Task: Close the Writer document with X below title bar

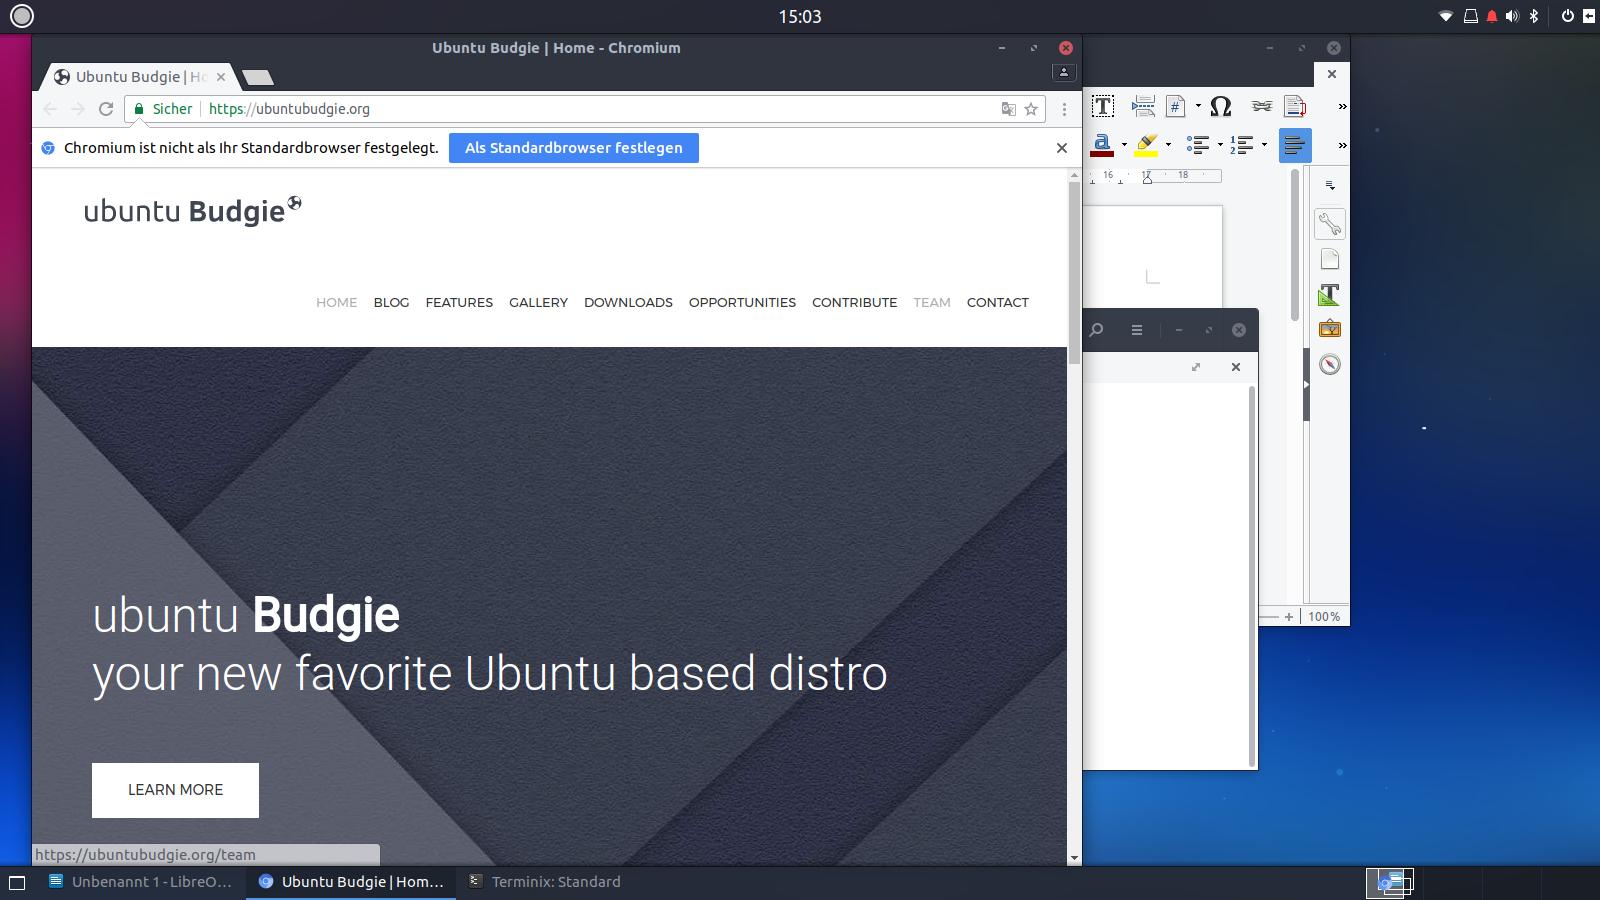Action: click(1331, 74)
